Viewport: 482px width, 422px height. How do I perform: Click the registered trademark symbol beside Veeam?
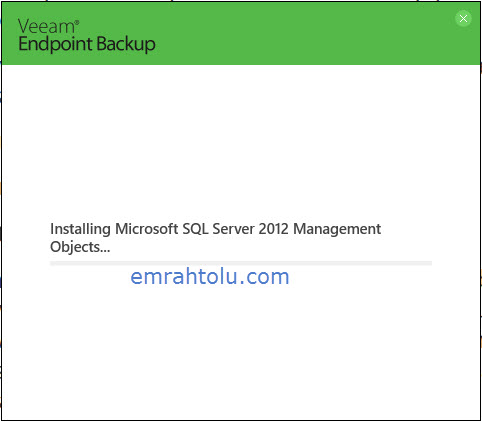[x=77, y=22]
